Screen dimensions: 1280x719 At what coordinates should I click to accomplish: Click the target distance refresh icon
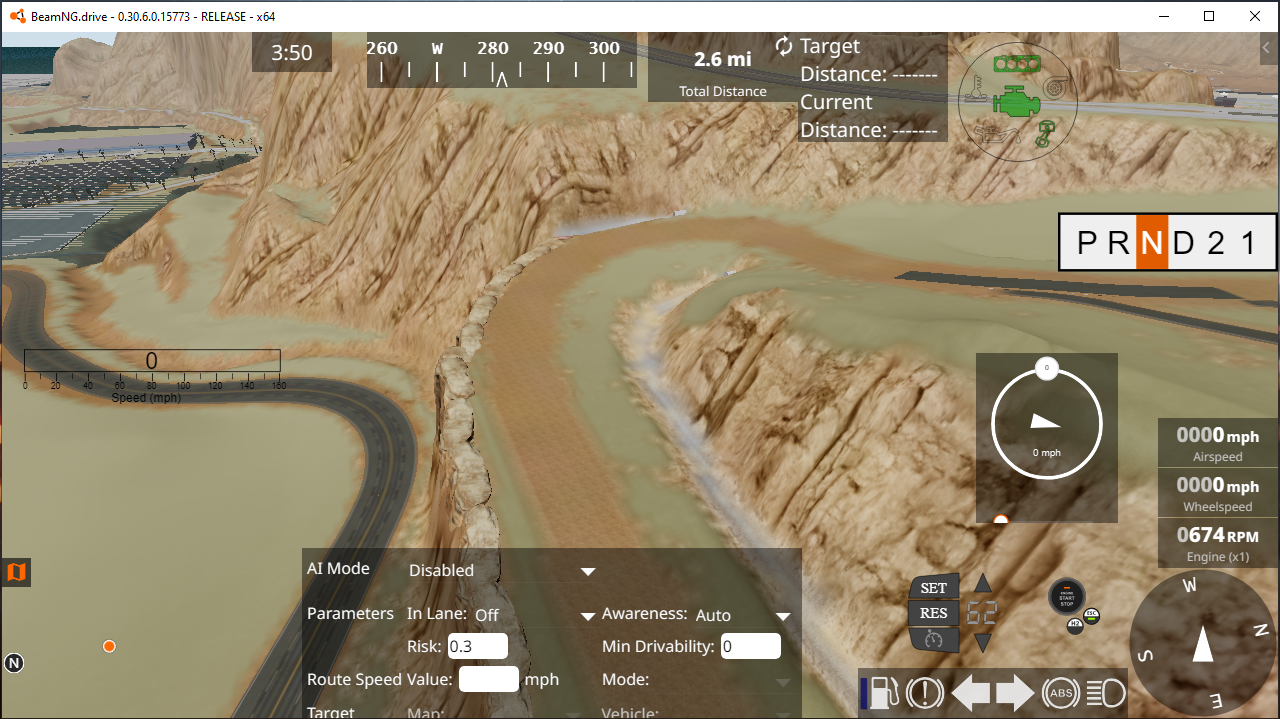[x=784, y=46]
